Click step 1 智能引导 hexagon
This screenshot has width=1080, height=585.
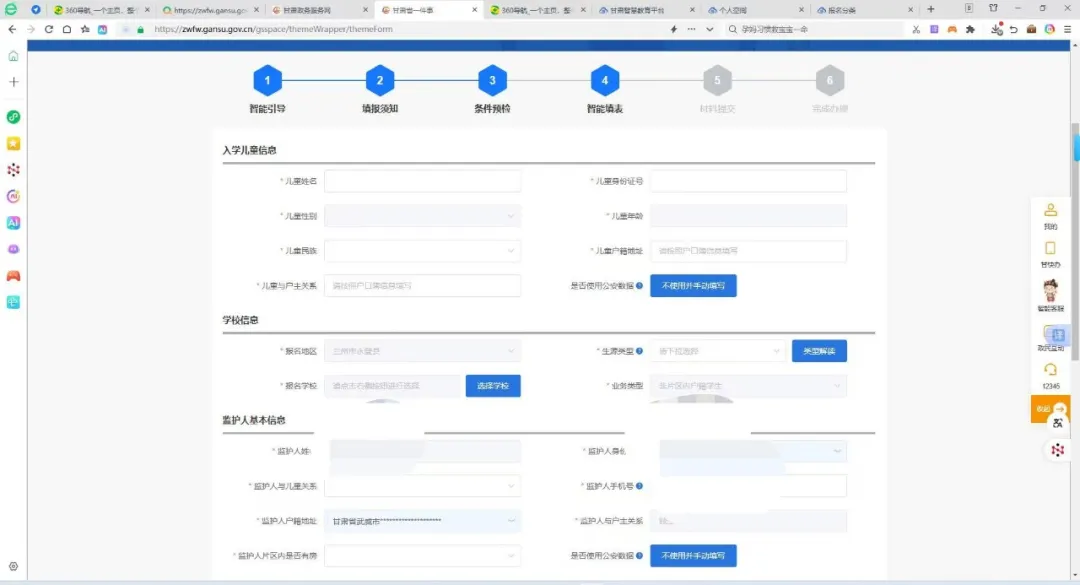(x=267, y=81)
